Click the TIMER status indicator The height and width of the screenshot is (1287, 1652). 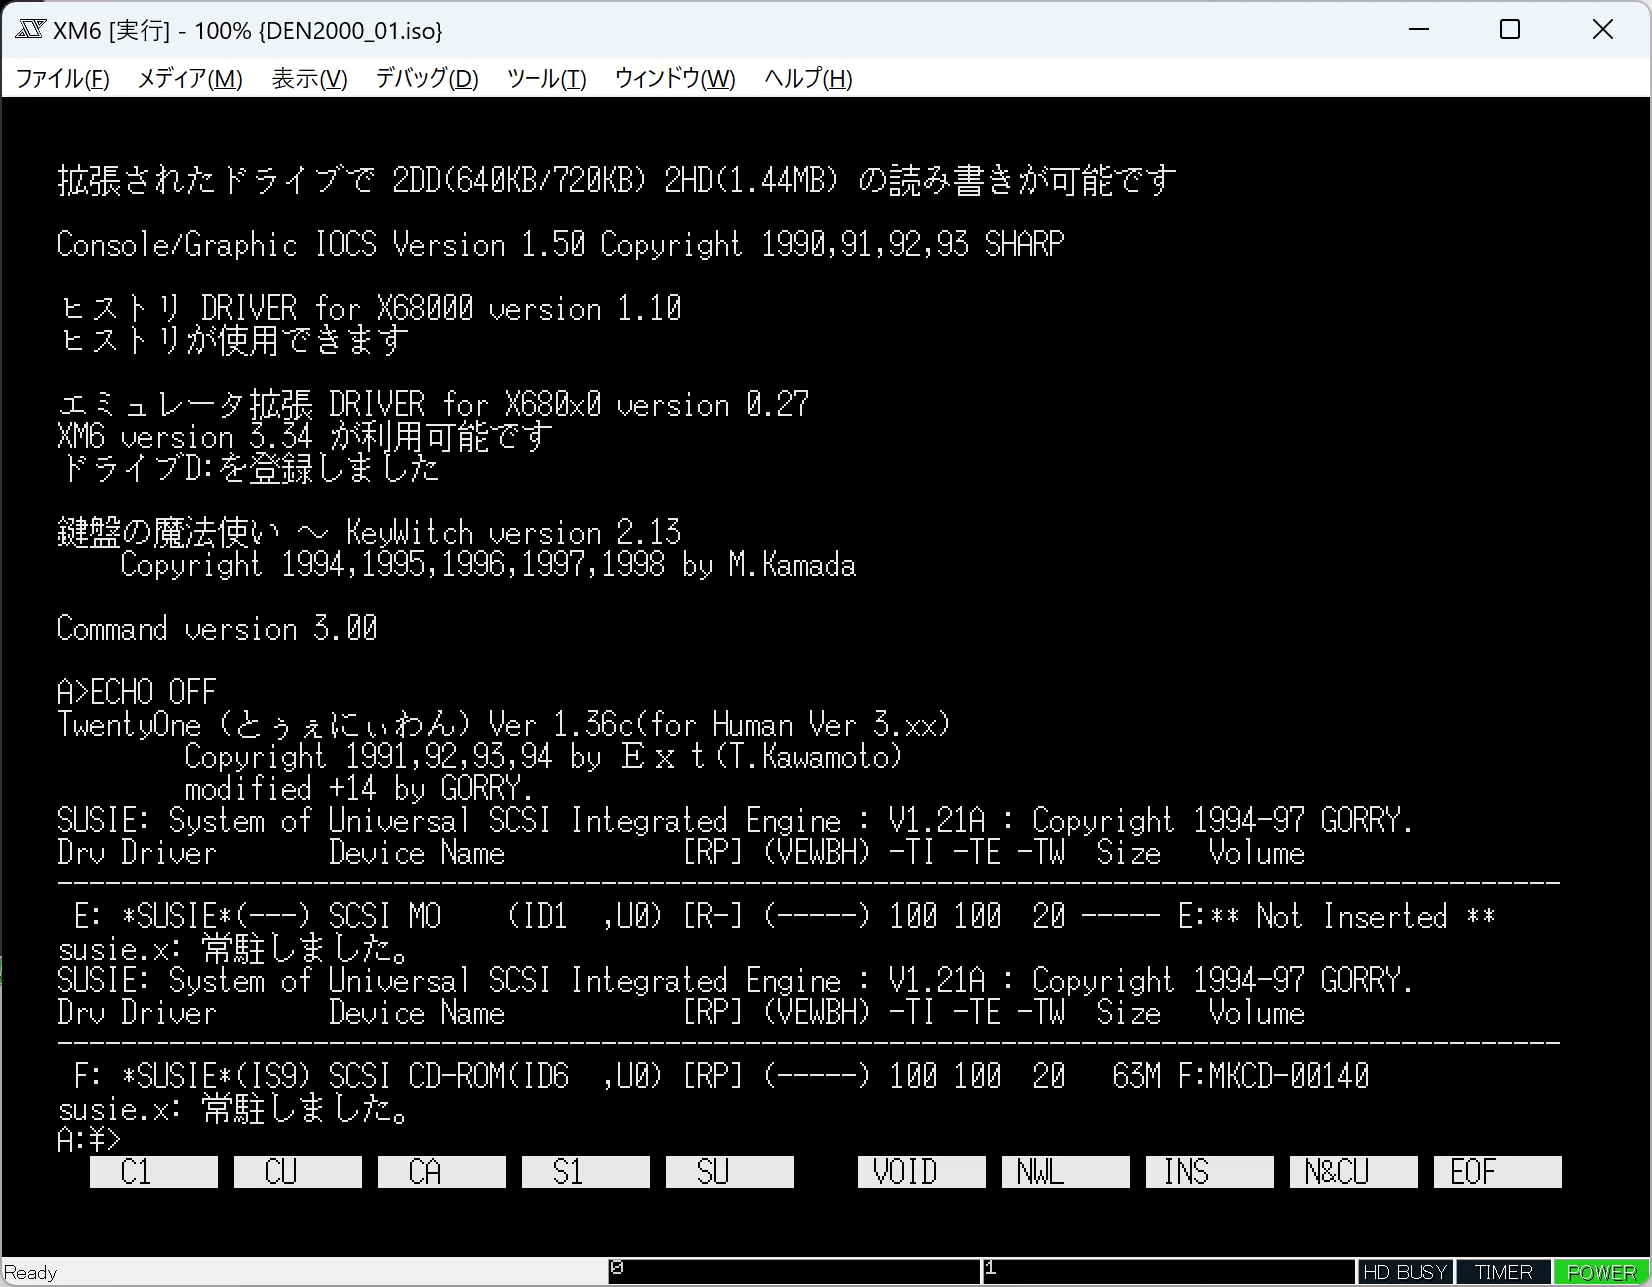pyautogui.click(x=1503, y=1272)
